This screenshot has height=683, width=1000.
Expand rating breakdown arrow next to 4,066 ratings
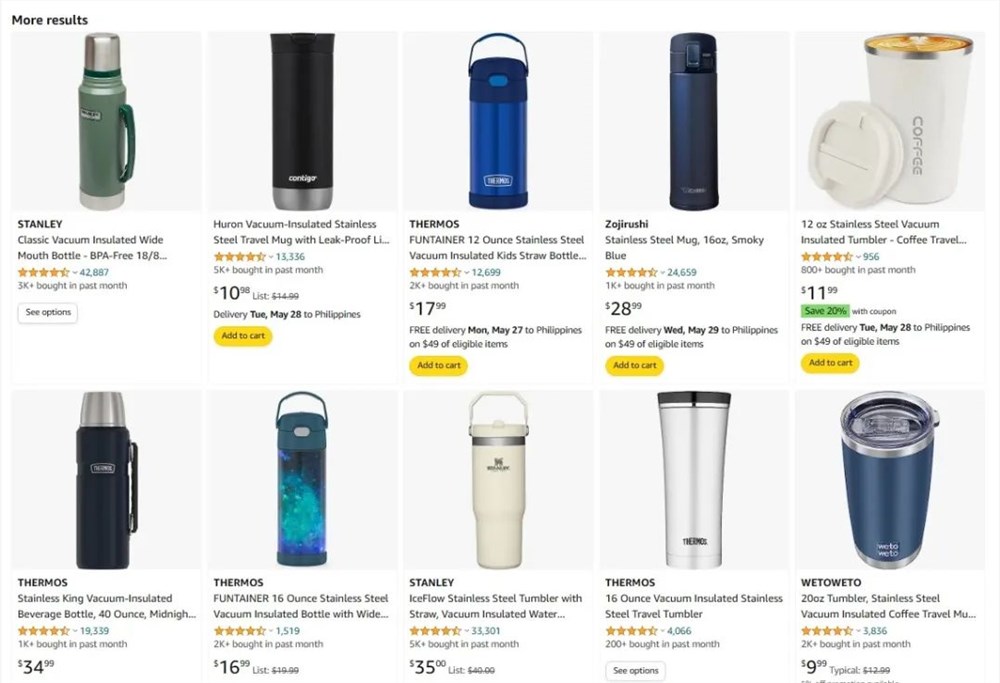(x=662, y=632)
